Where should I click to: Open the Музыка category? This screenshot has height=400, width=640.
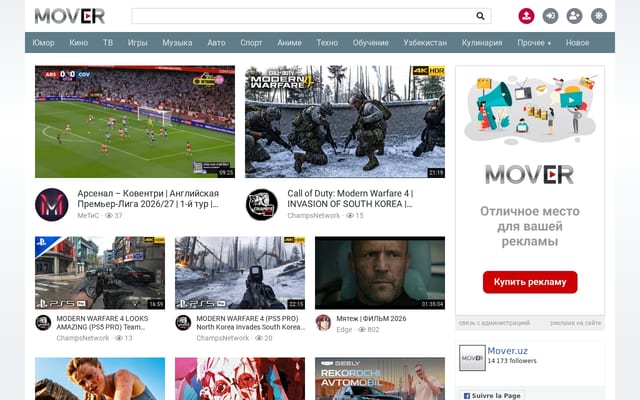click(x=177, y=42)
